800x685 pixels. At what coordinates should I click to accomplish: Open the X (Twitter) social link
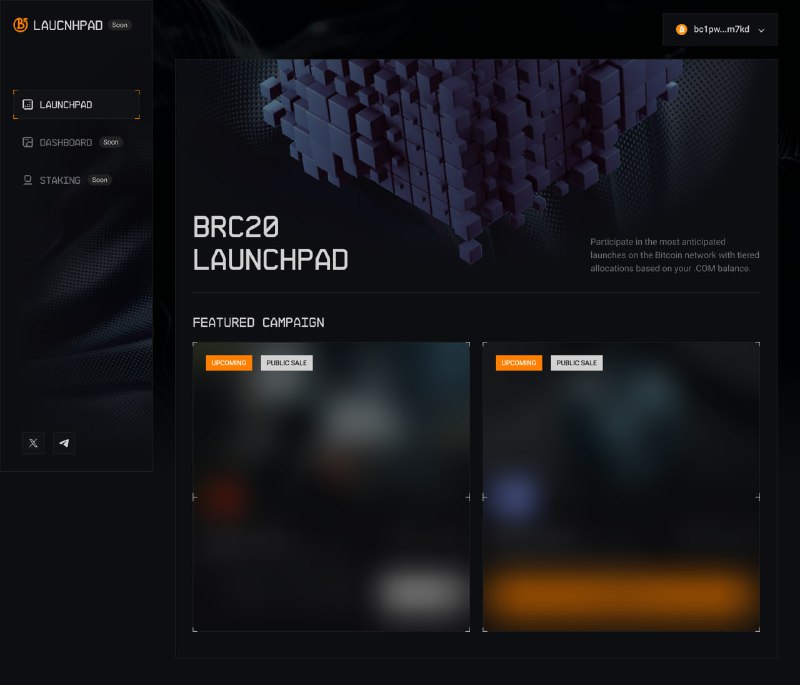pos(33,443)
